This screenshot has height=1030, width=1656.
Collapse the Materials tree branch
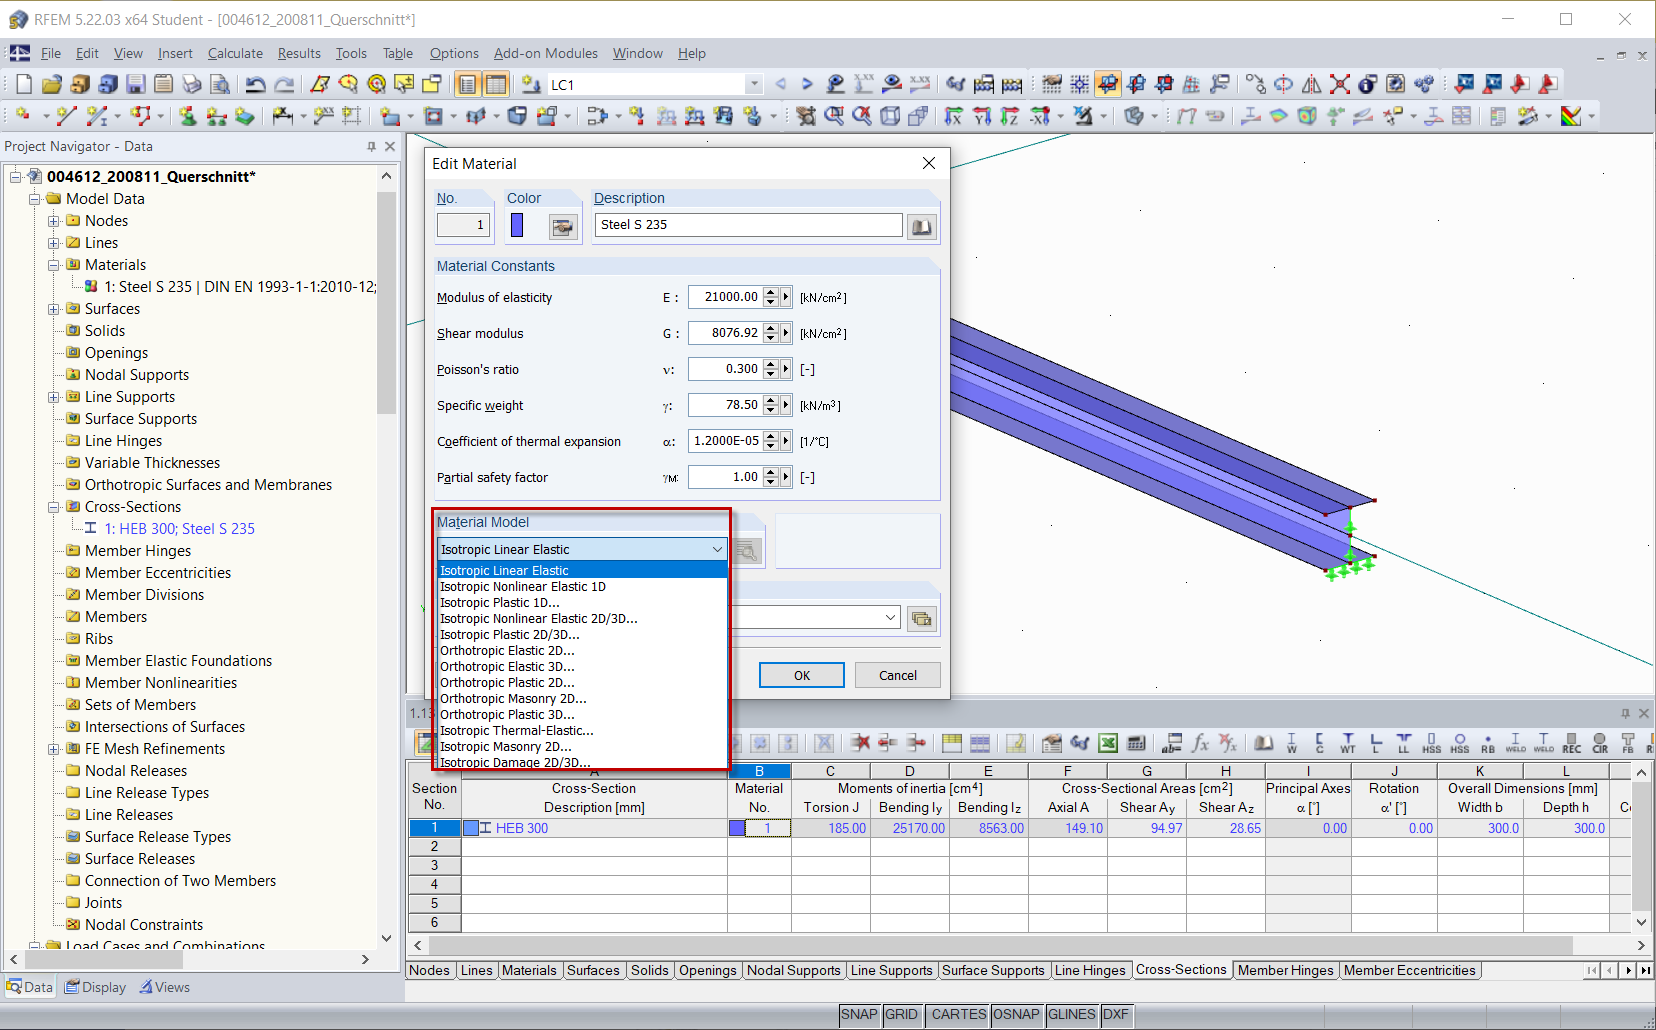tap(53, 264)
